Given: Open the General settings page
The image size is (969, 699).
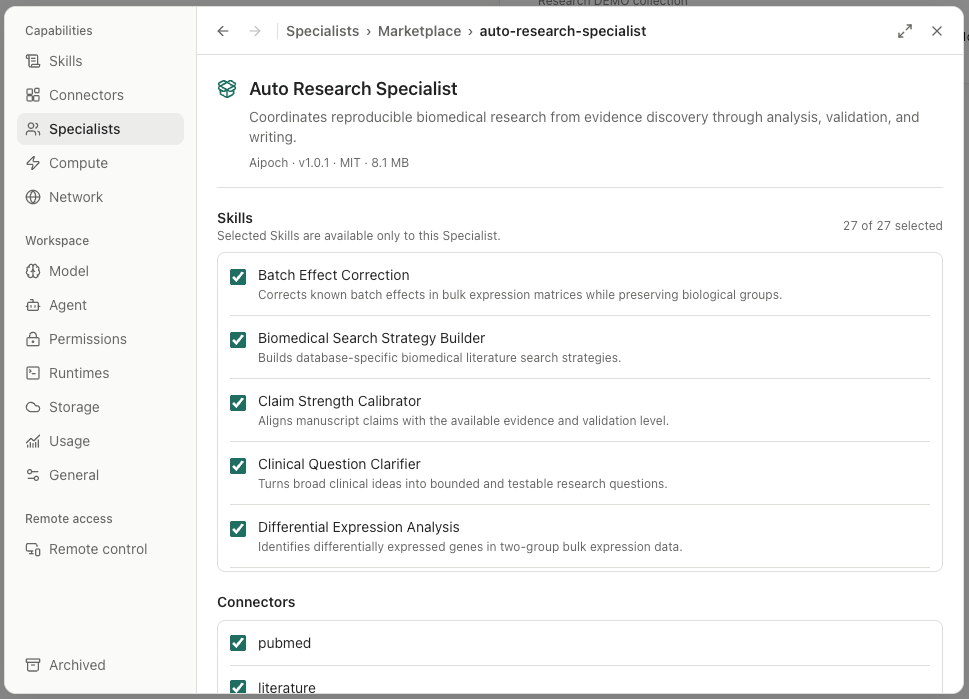Looking at the screenshot, I should tap(100, 475).
